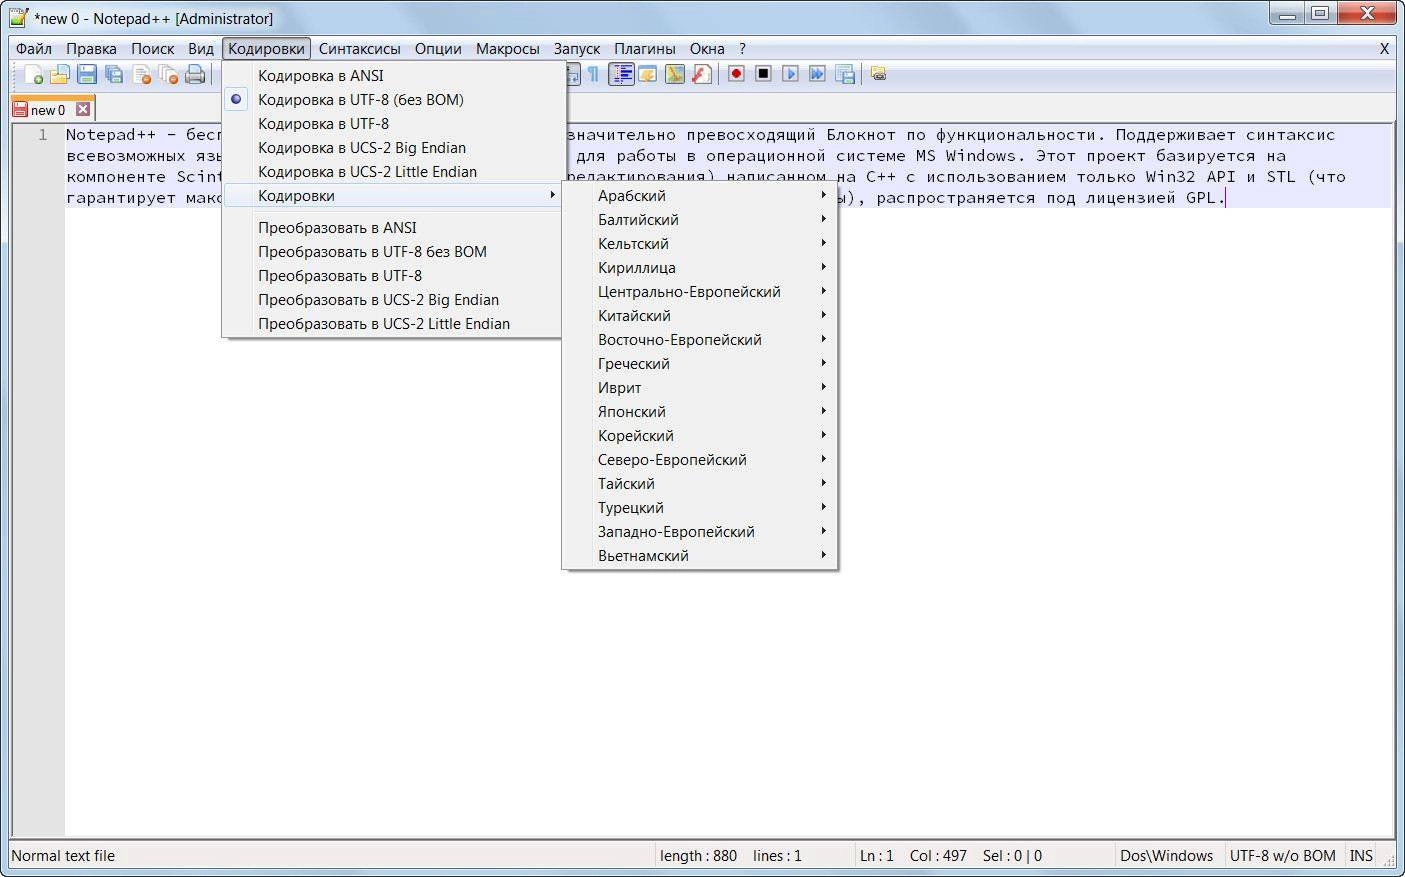Click UTF-8 w/o BOM in status bar
The image size is (1405, 877).
1283,855
